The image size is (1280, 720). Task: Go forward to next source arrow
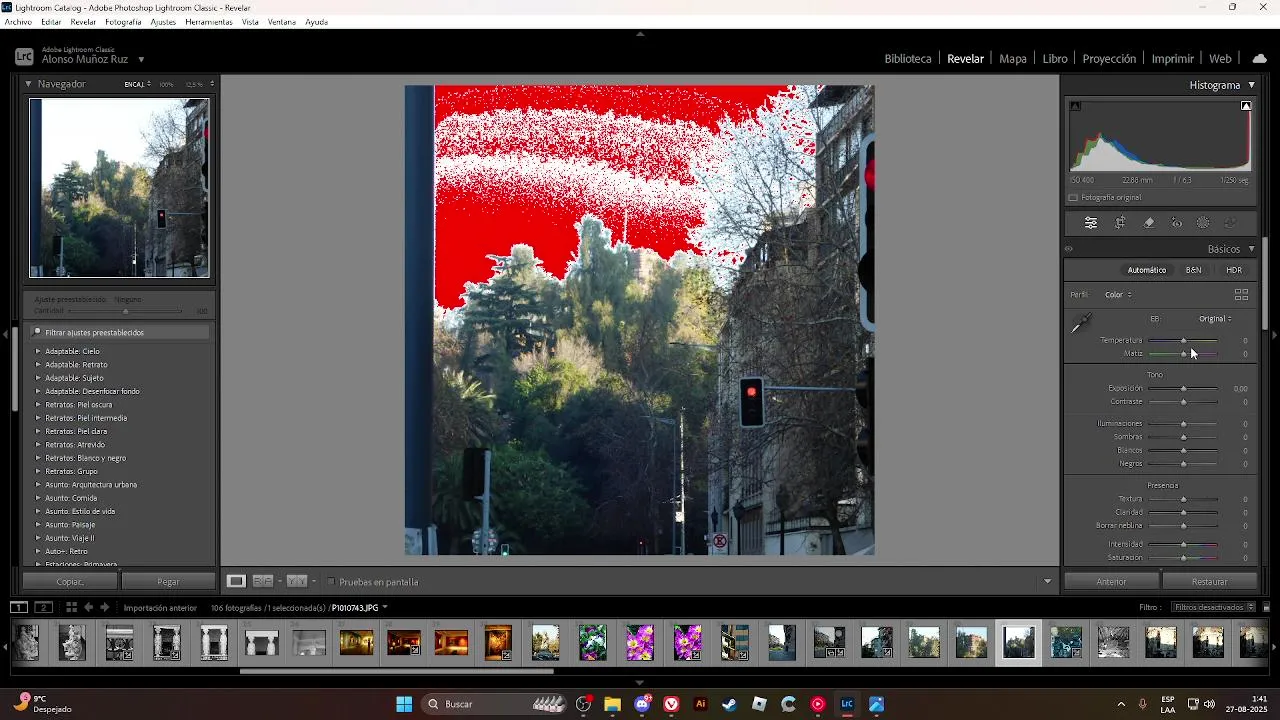click(x=104, y=607)
